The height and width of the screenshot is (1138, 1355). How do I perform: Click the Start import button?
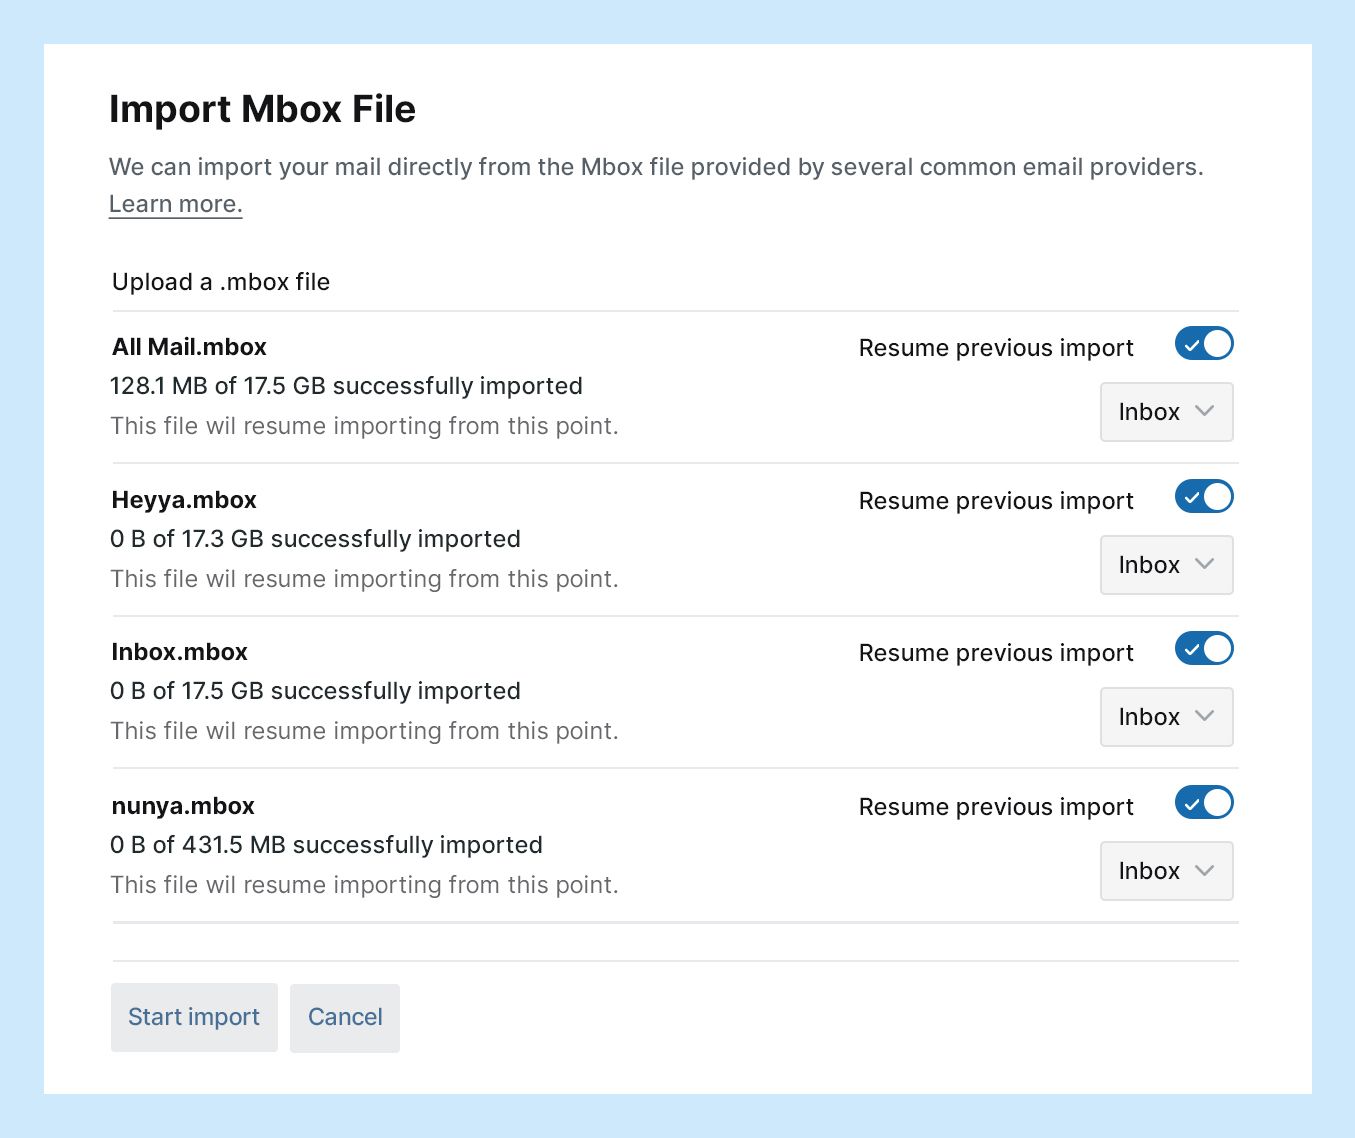[x=194, y=1017]
